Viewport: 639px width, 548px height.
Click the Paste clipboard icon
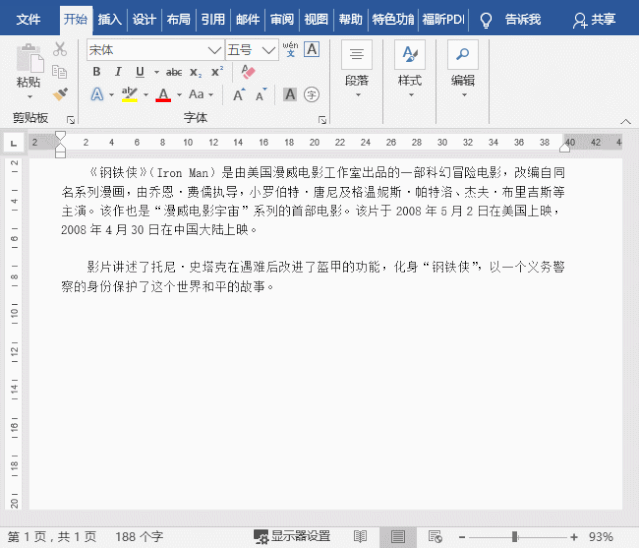point(29,58)
